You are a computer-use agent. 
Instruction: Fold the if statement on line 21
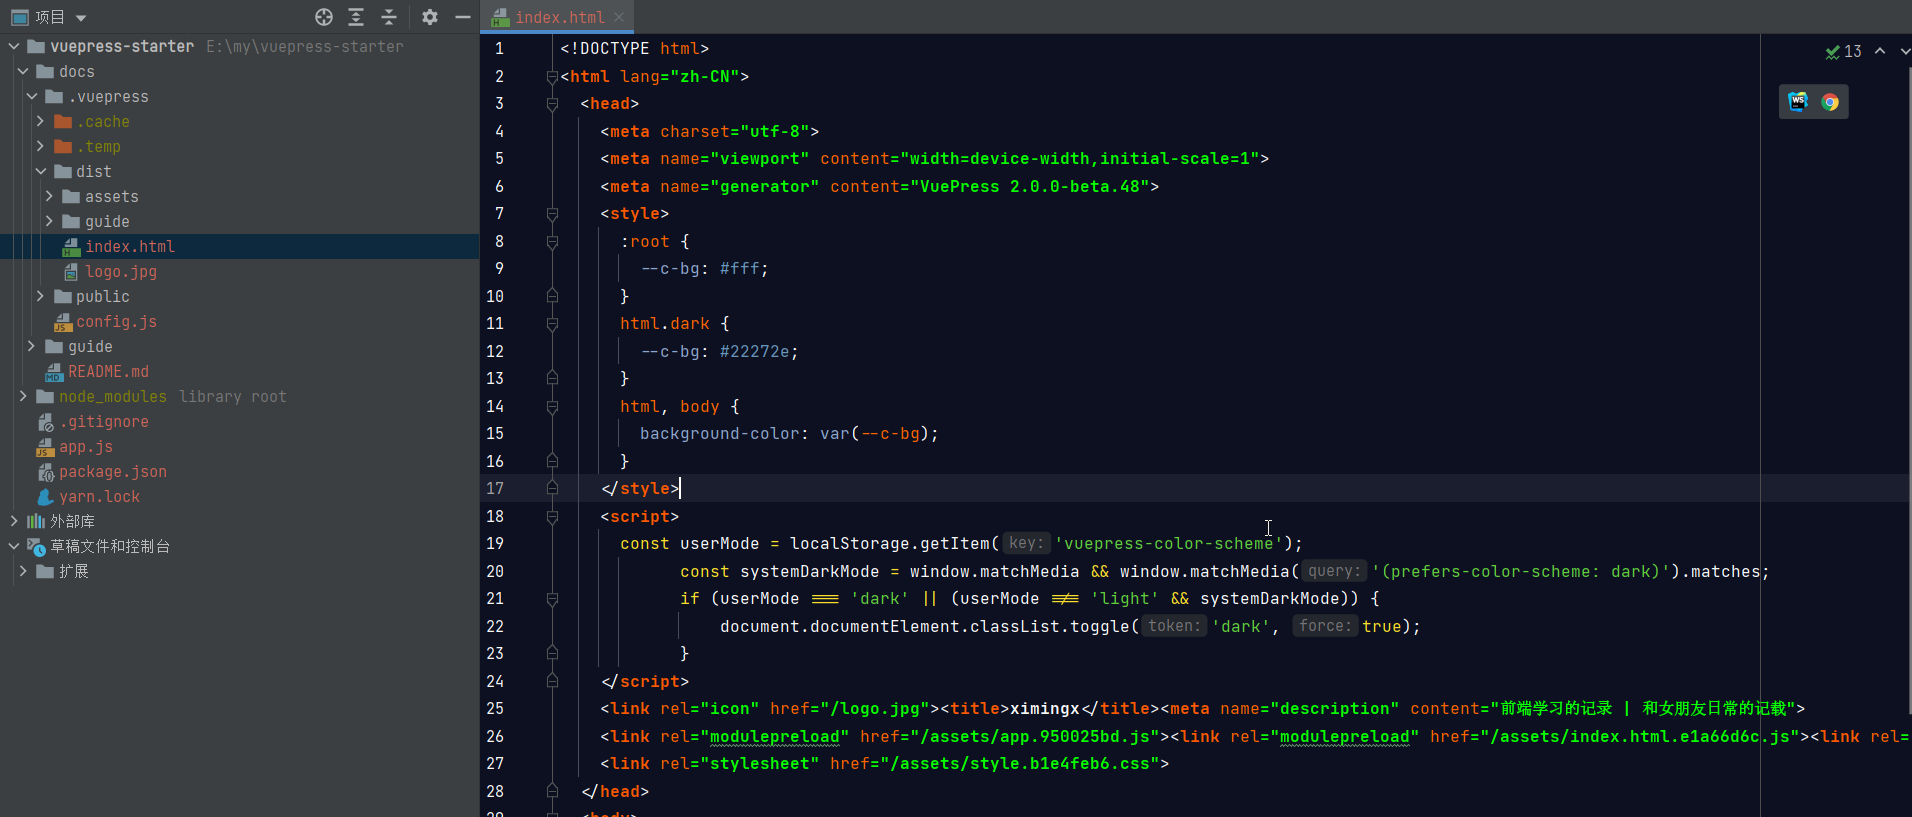[552, 598]
